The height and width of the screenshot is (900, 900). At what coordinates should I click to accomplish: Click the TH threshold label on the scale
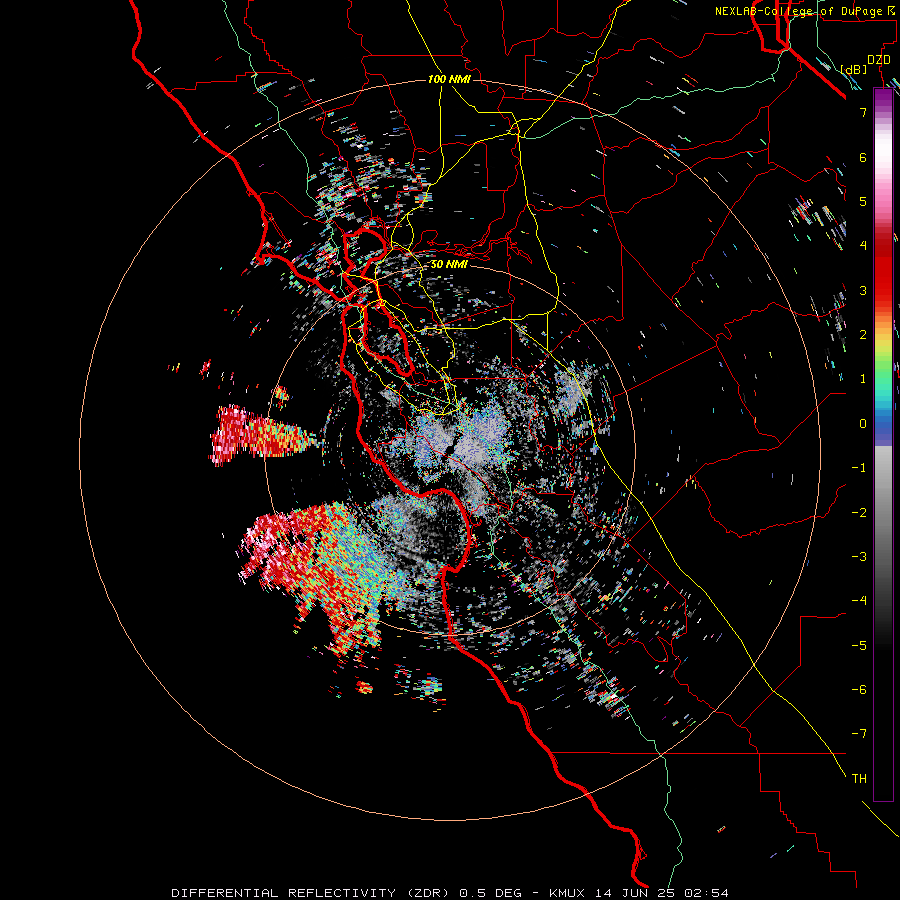click(x=859, y=779)
